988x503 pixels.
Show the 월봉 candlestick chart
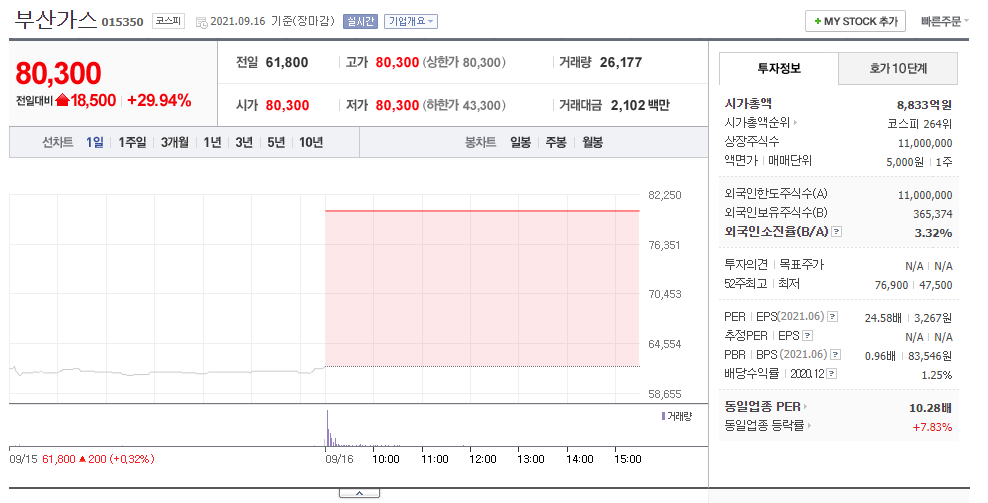point(592,142)
